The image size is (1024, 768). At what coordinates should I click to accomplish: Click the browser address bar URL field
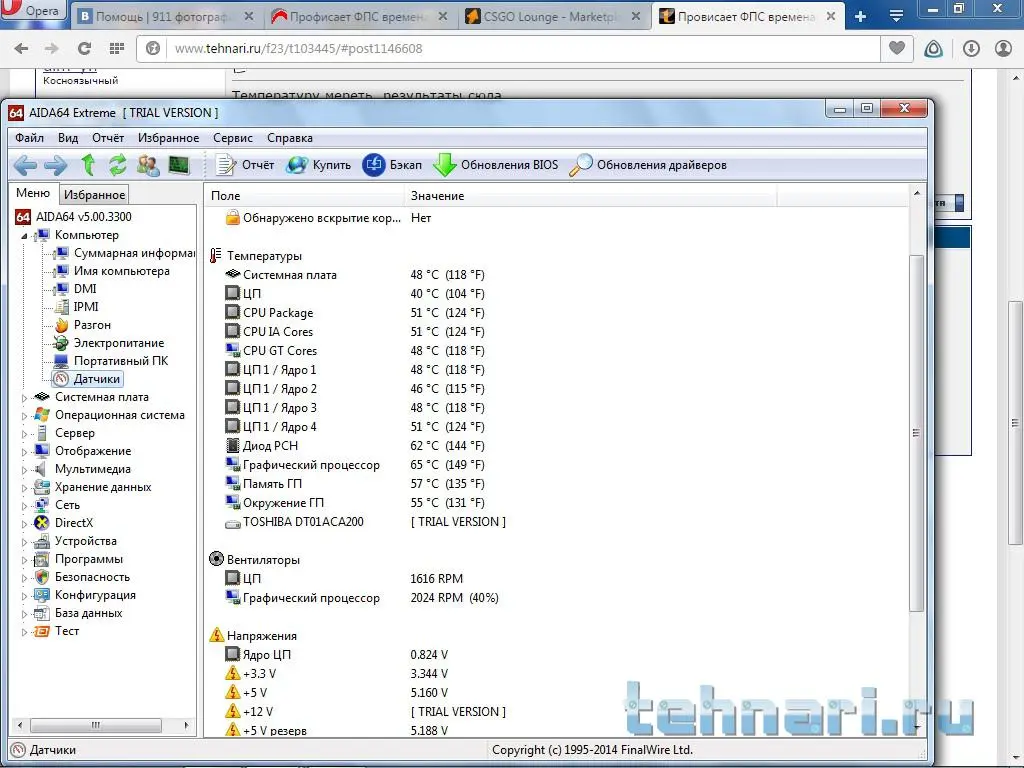[500, 48]
